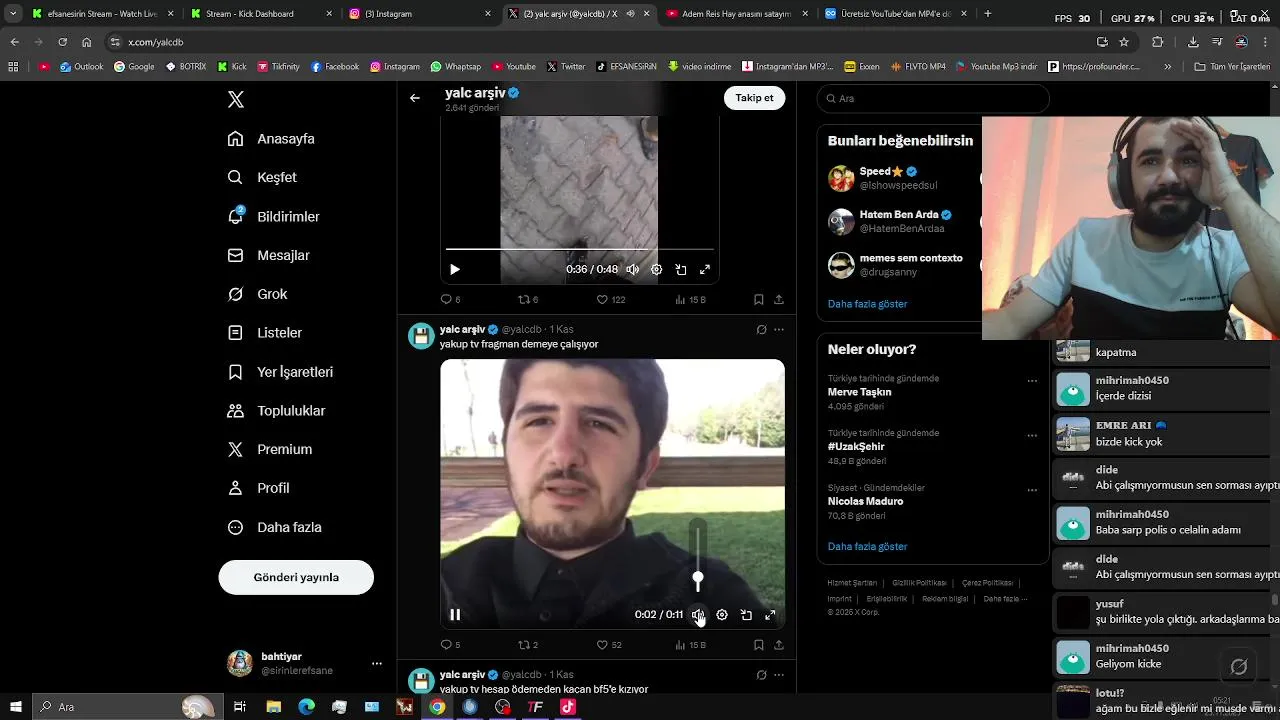Open Grok from sidebar
1280x720 pixels.
click(257, 294)
